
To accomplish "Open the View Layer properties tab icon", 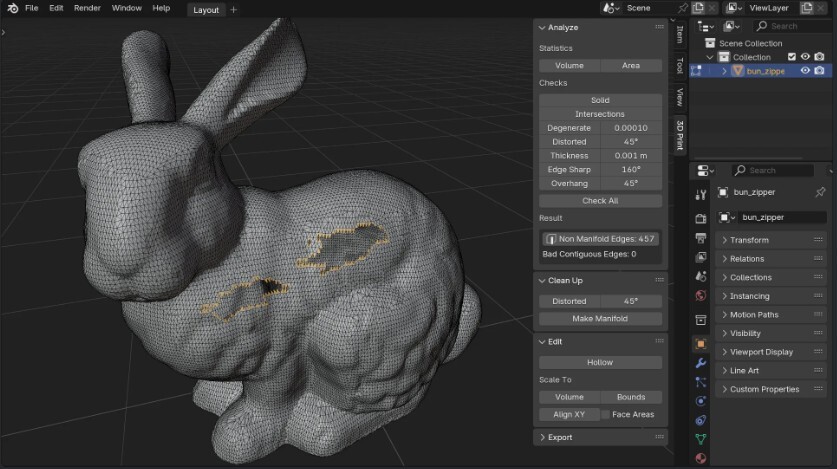I will 701,257.
